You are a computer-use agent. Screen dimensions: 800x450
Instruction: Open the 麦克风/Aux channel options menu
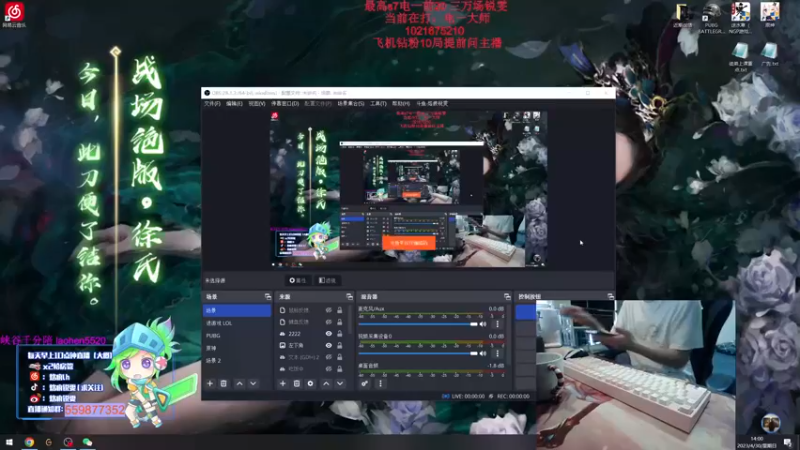pos(497,324)
